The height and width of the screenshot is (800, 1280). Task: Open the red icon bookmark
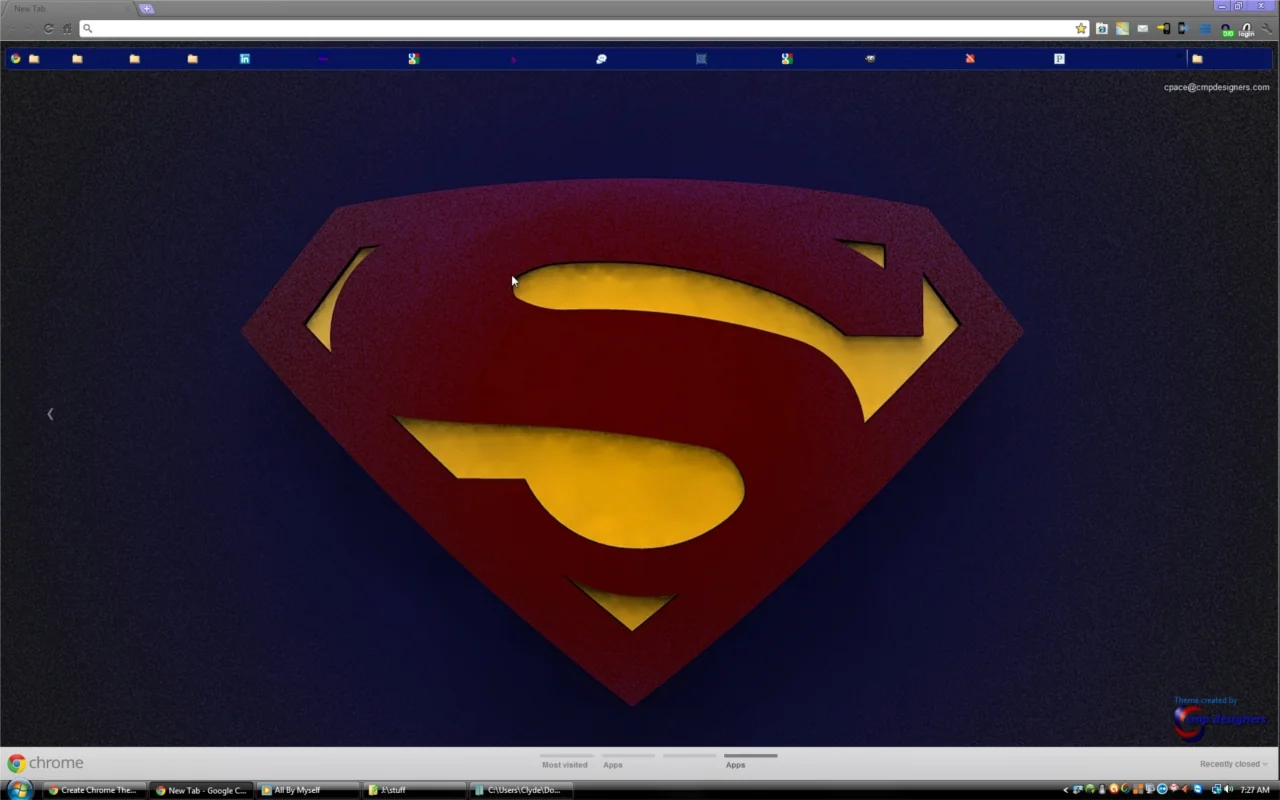pyautogui.click(x=970, y=59)
